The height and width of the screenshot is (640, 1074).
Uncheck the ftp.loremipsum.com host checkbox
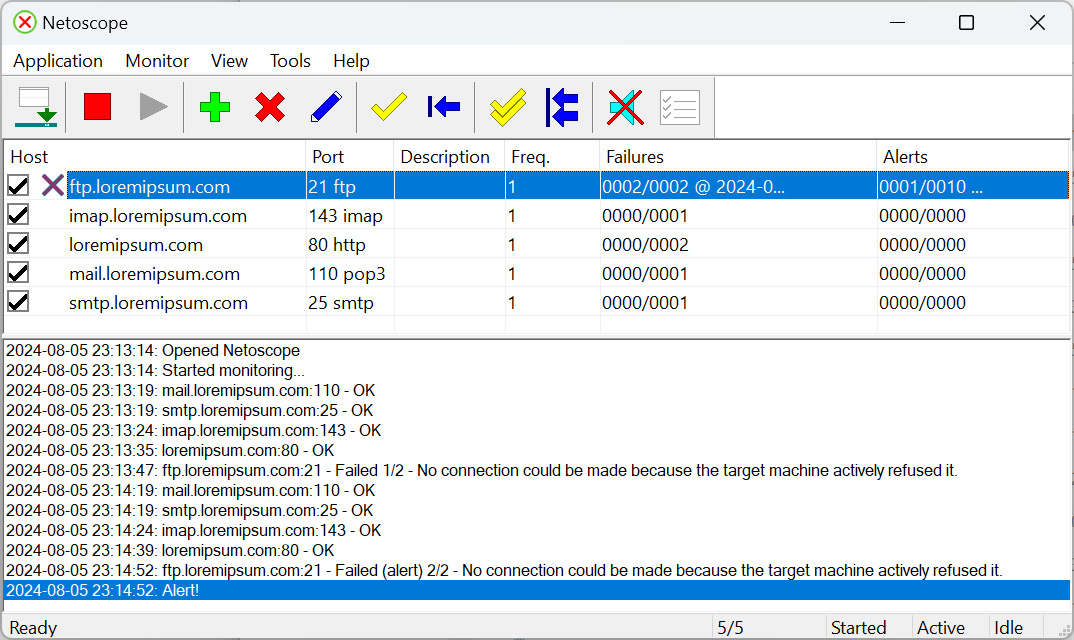pos(18,186)
